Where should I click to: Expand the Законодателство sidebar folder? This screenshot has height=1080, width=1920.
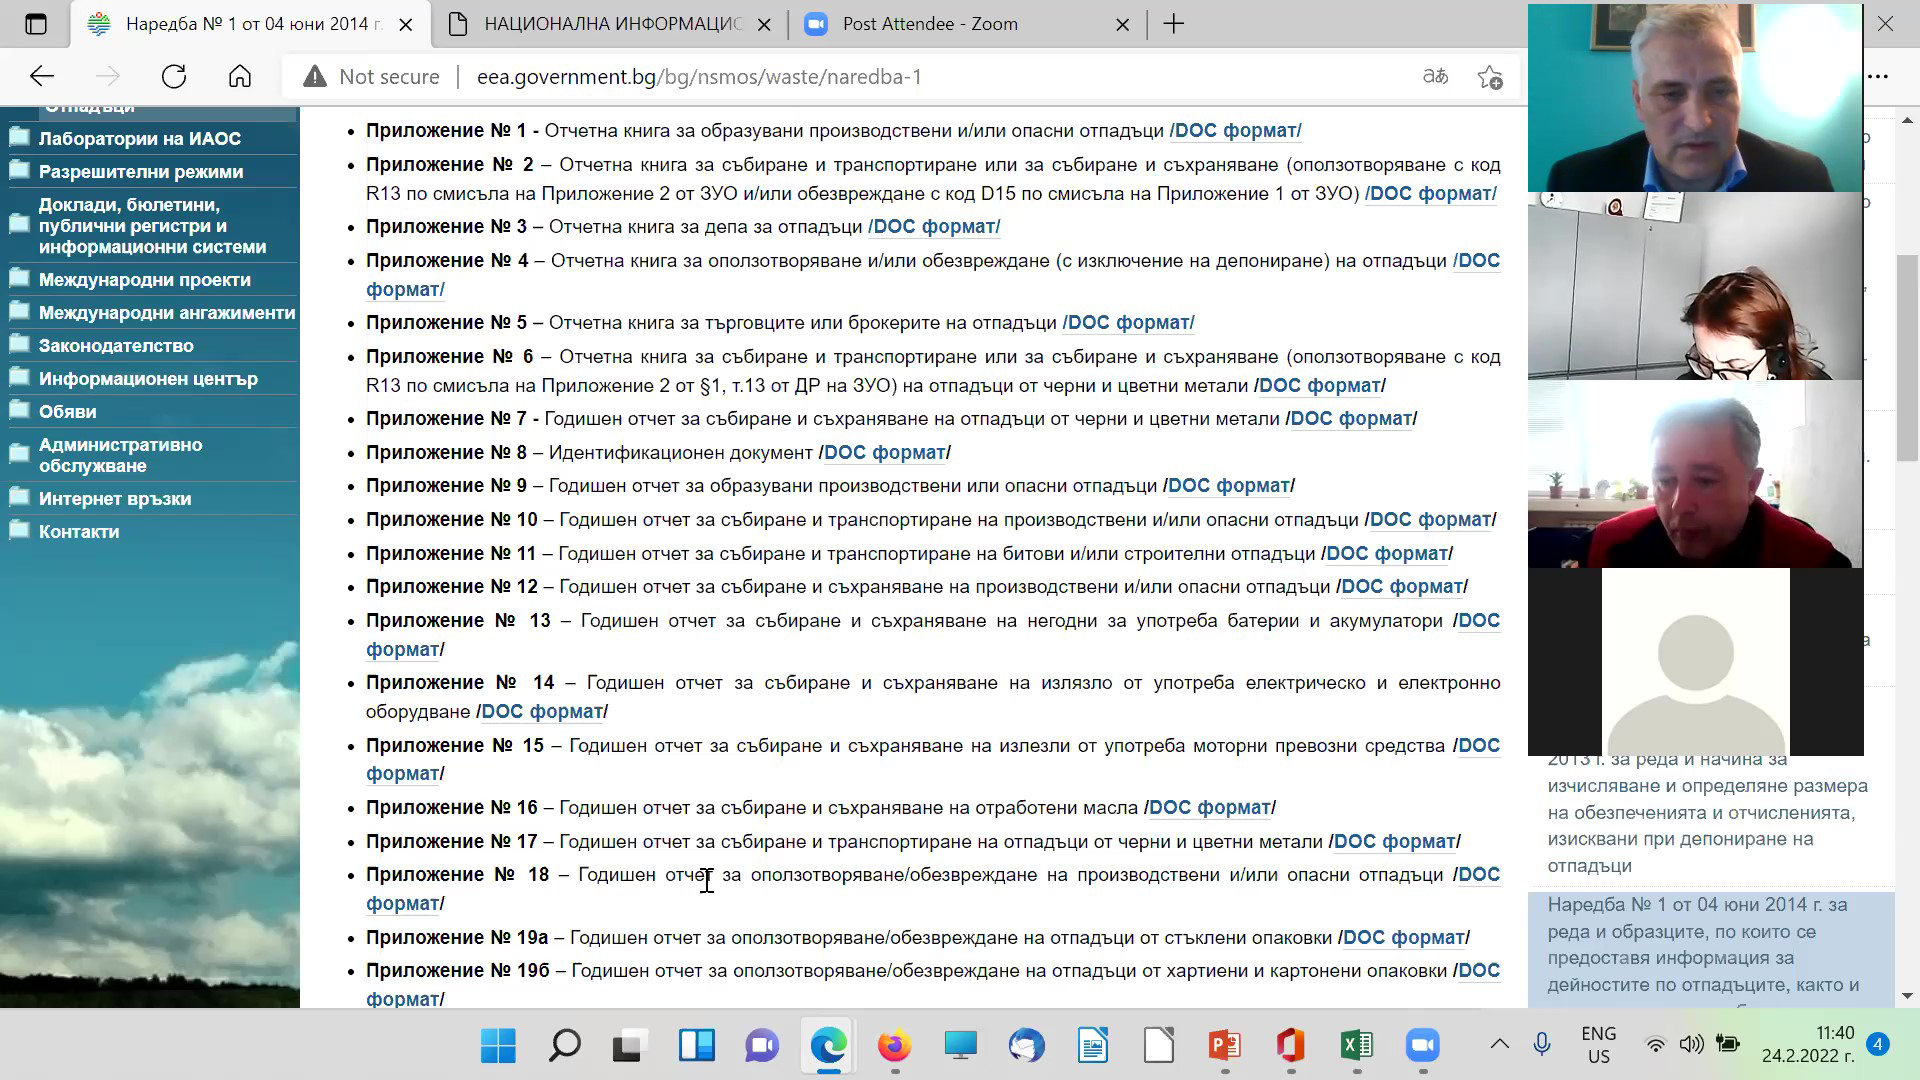116,346
